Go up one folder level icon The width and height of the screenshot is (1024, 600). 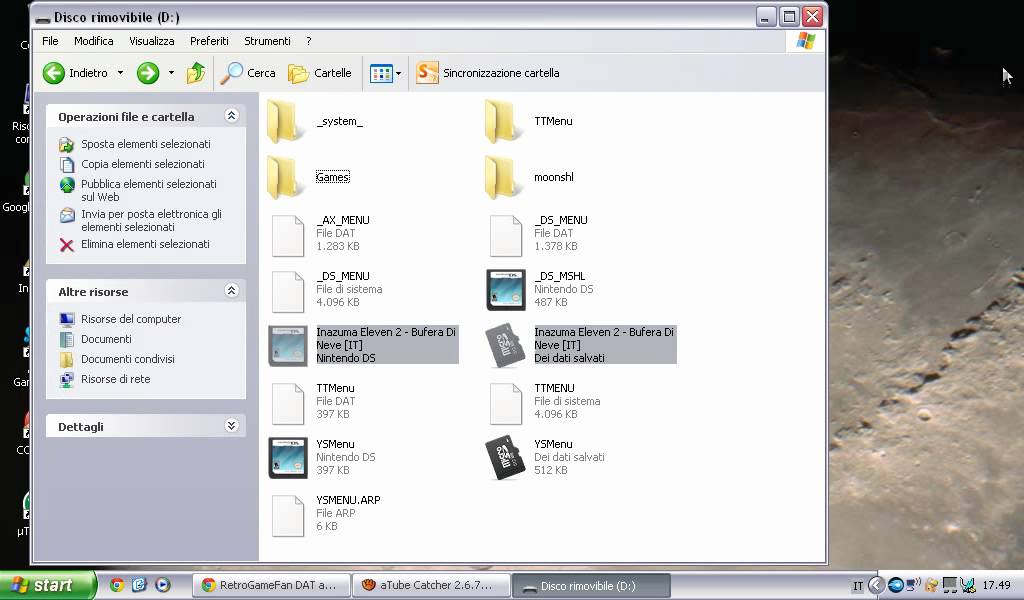pyautogui.click(x=195, y=73)
